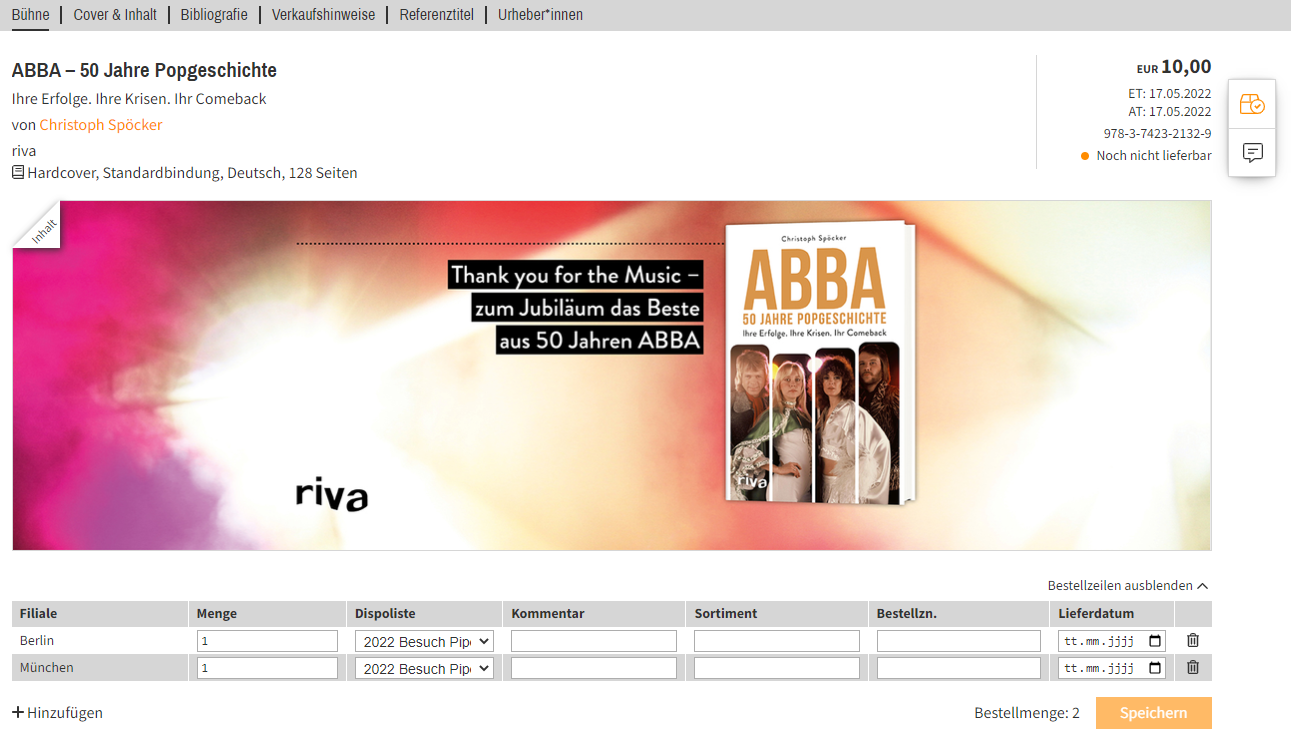Click the Speichern button
Viewport: 1291px width, 742px height.
(x=1153, y=713)
